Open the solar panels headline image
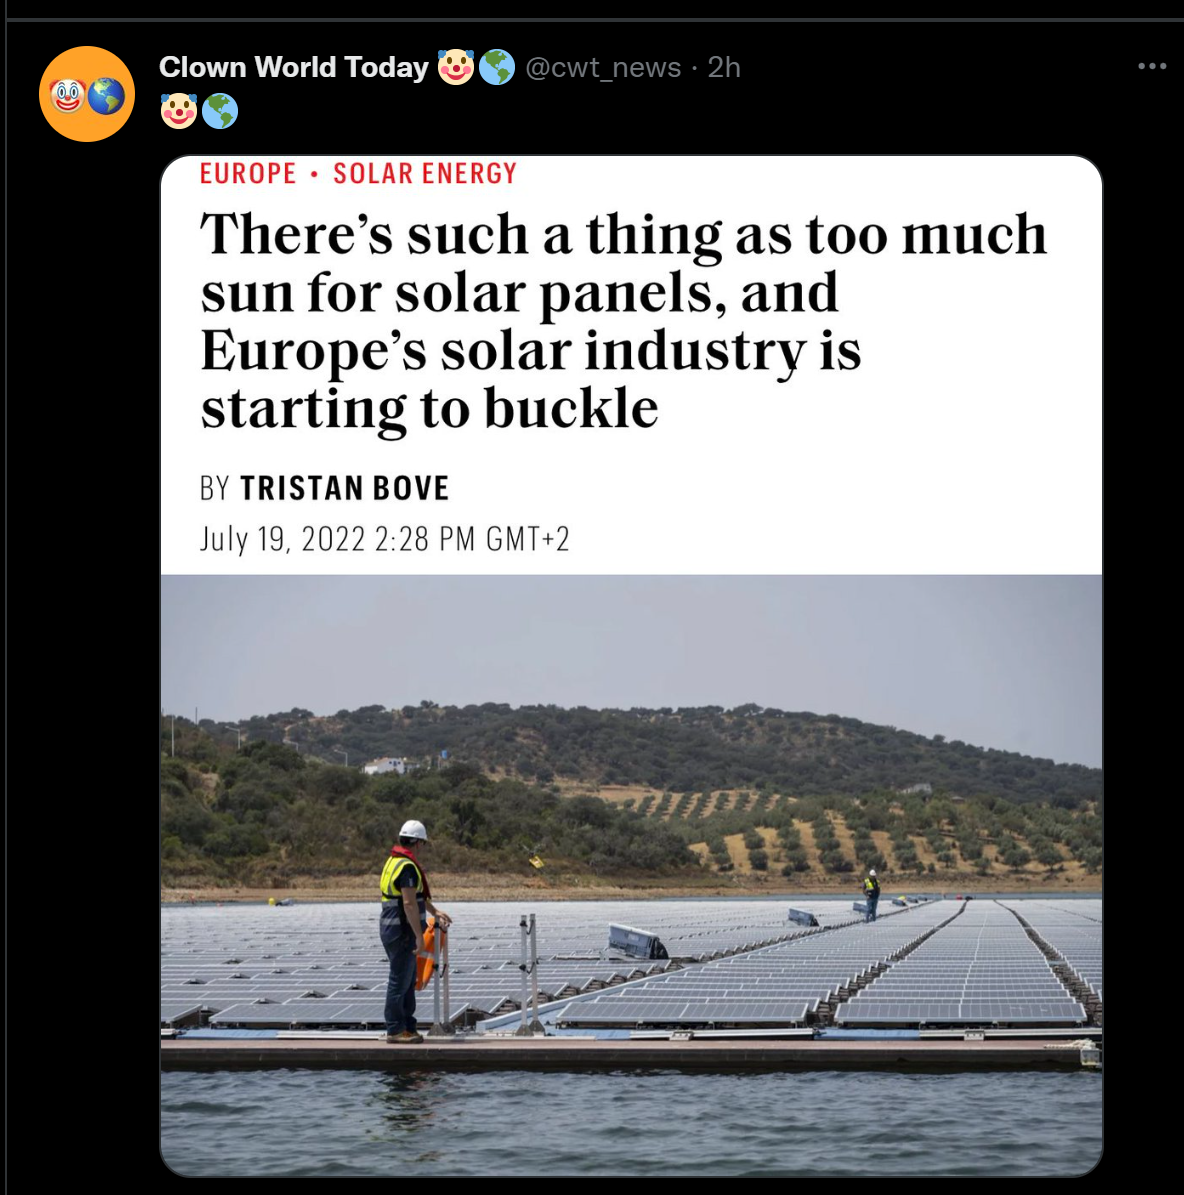Image resolution: width=1184 pixels, height=1195 pixels. point(632,666)
